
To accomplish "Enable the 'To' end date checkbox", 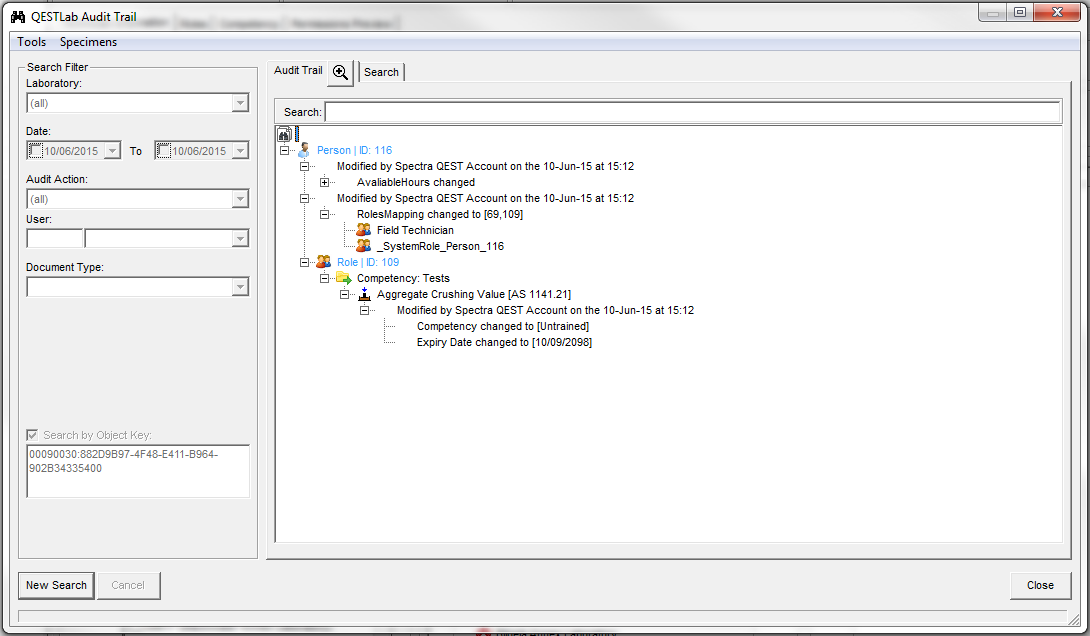I will point(164,151).
